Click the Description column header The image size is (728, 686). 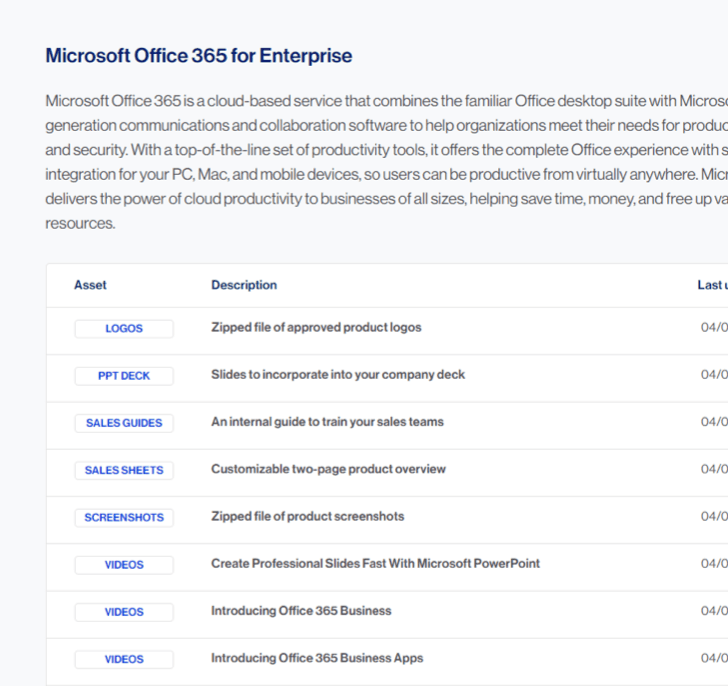[x=244, y=285]
